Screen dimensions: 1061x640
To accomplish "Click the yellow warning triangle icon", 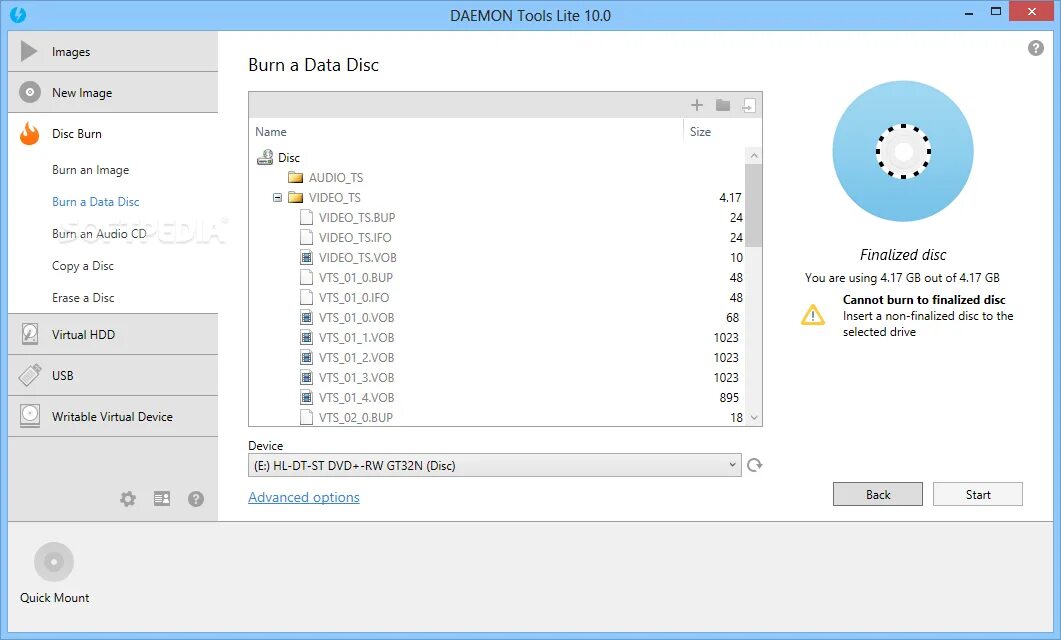I will pos(813,315).
